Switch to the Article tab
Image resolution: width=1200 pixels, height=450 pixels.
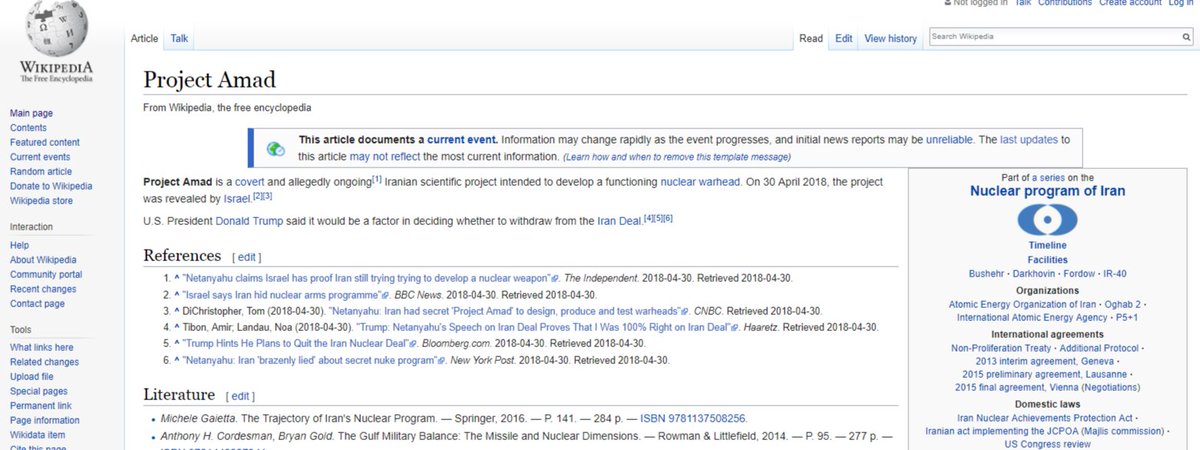[x=145, y=38]
